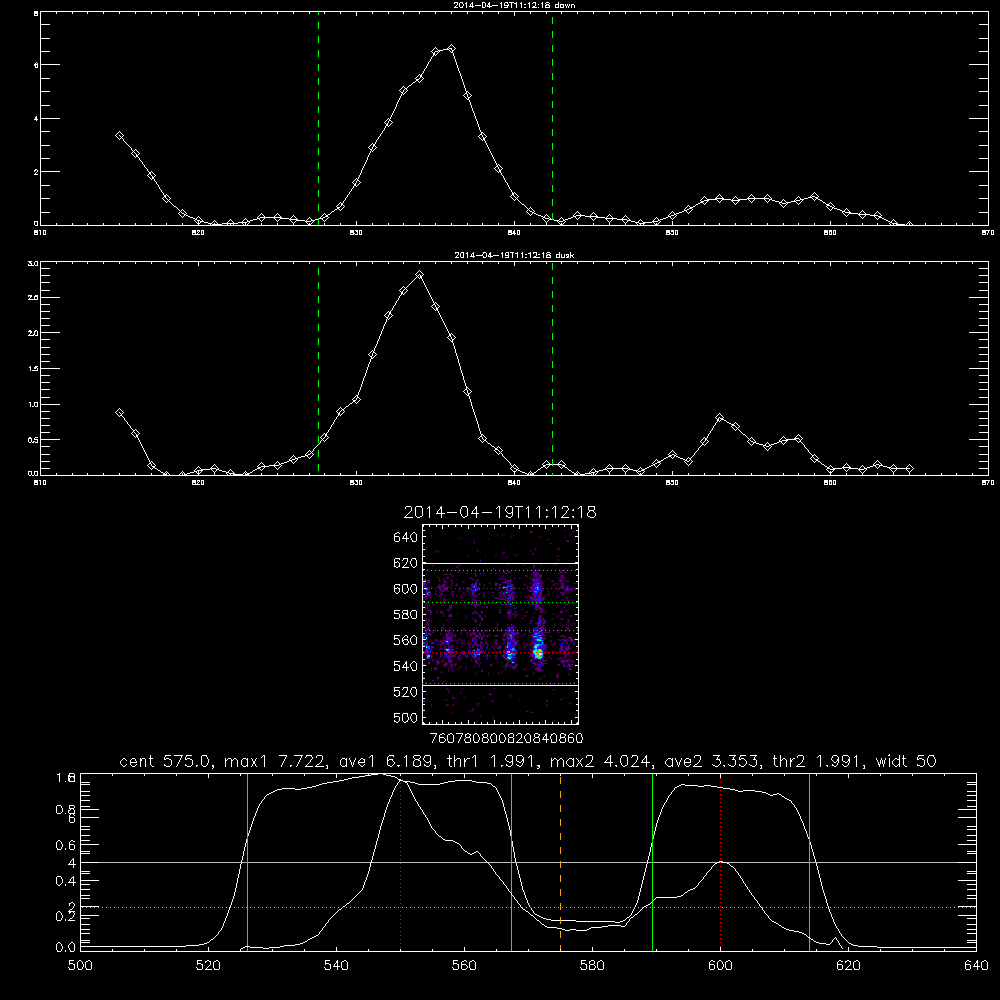Image resolution: width=1000 pixels, height=1000 pixels.
Task: Click the brightest green spot in heatmap
Action: click(539, 654)
